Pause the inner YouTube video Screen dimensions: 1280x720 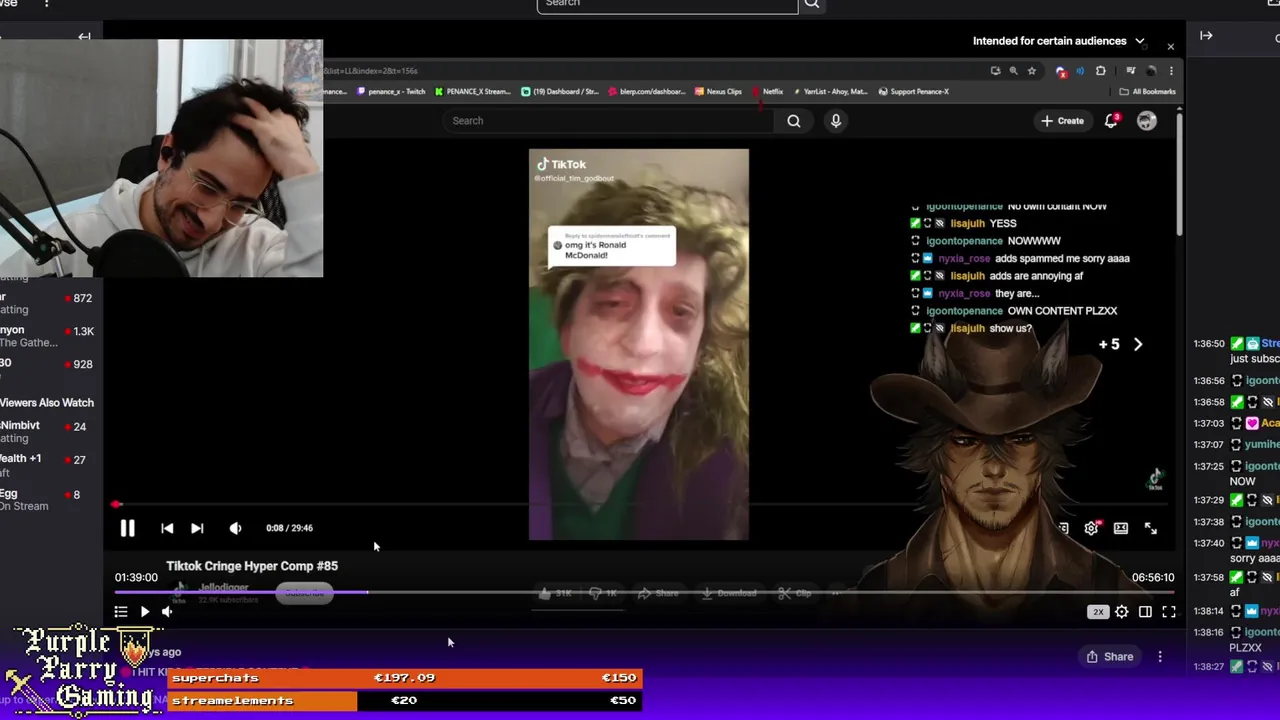pyautogui.click(x=128, y=528)
